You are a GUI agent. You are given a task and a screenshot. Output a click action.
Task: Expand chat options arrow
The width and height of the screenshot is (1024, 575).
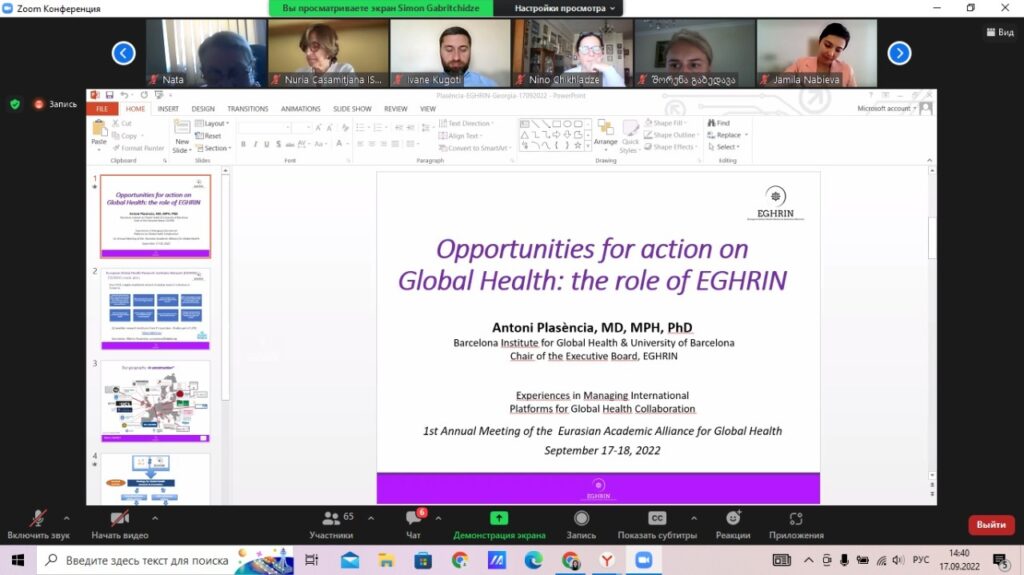(438, 518)
